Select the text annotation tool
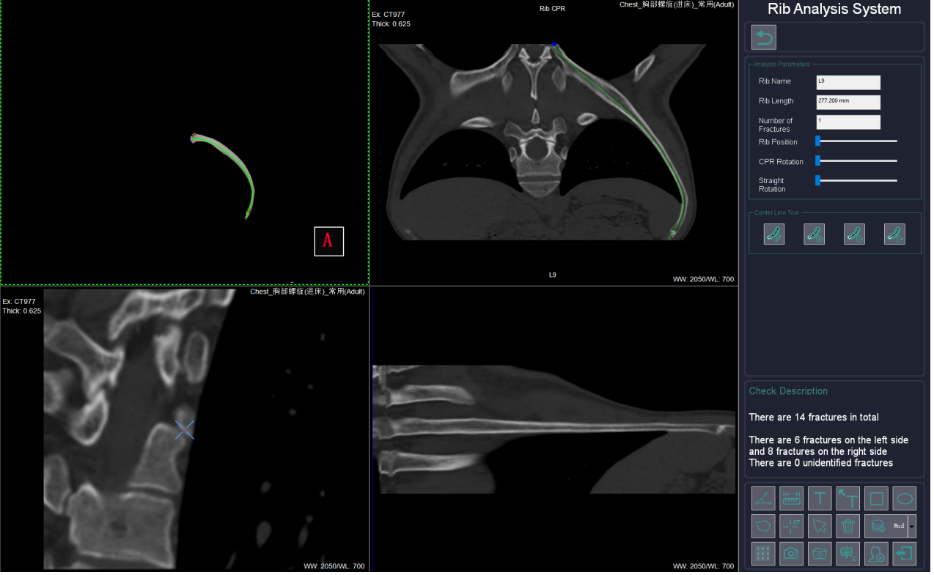The image size is (934, 575). coord(819,497)
